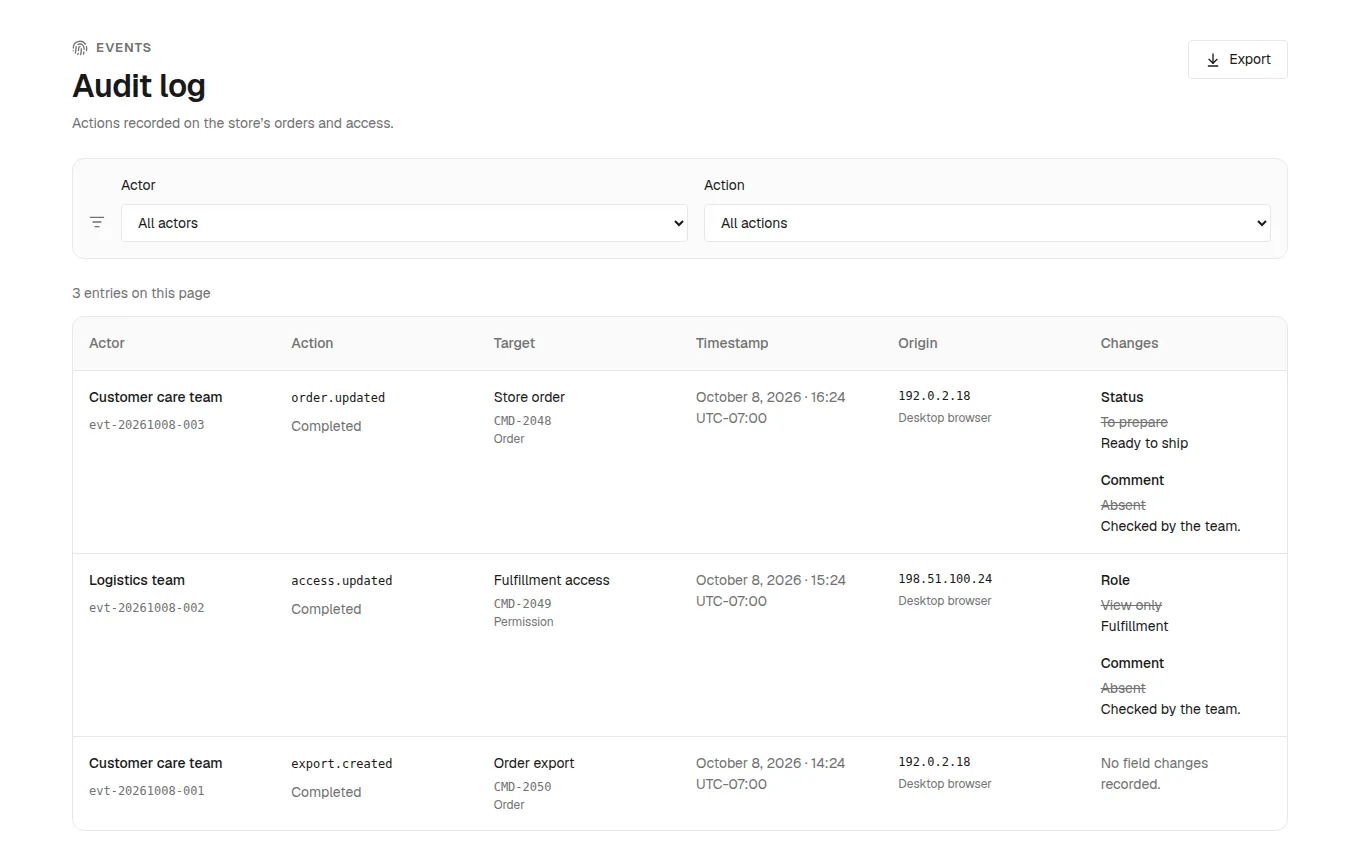Select the '3 entries on this page' text

click(141, 293)
